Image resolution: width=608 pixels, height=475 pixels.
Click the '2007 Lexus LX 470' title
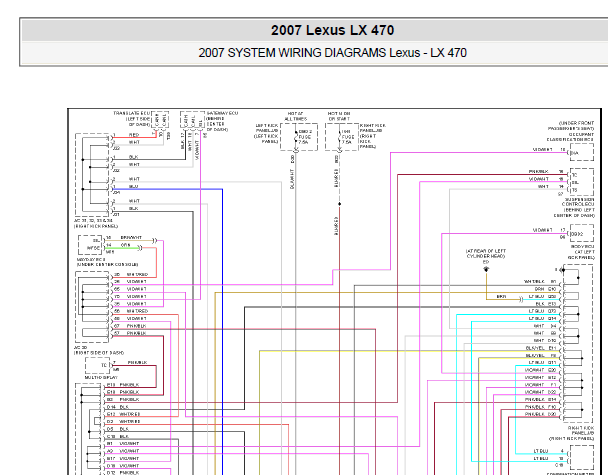click(x=332, y=30)
